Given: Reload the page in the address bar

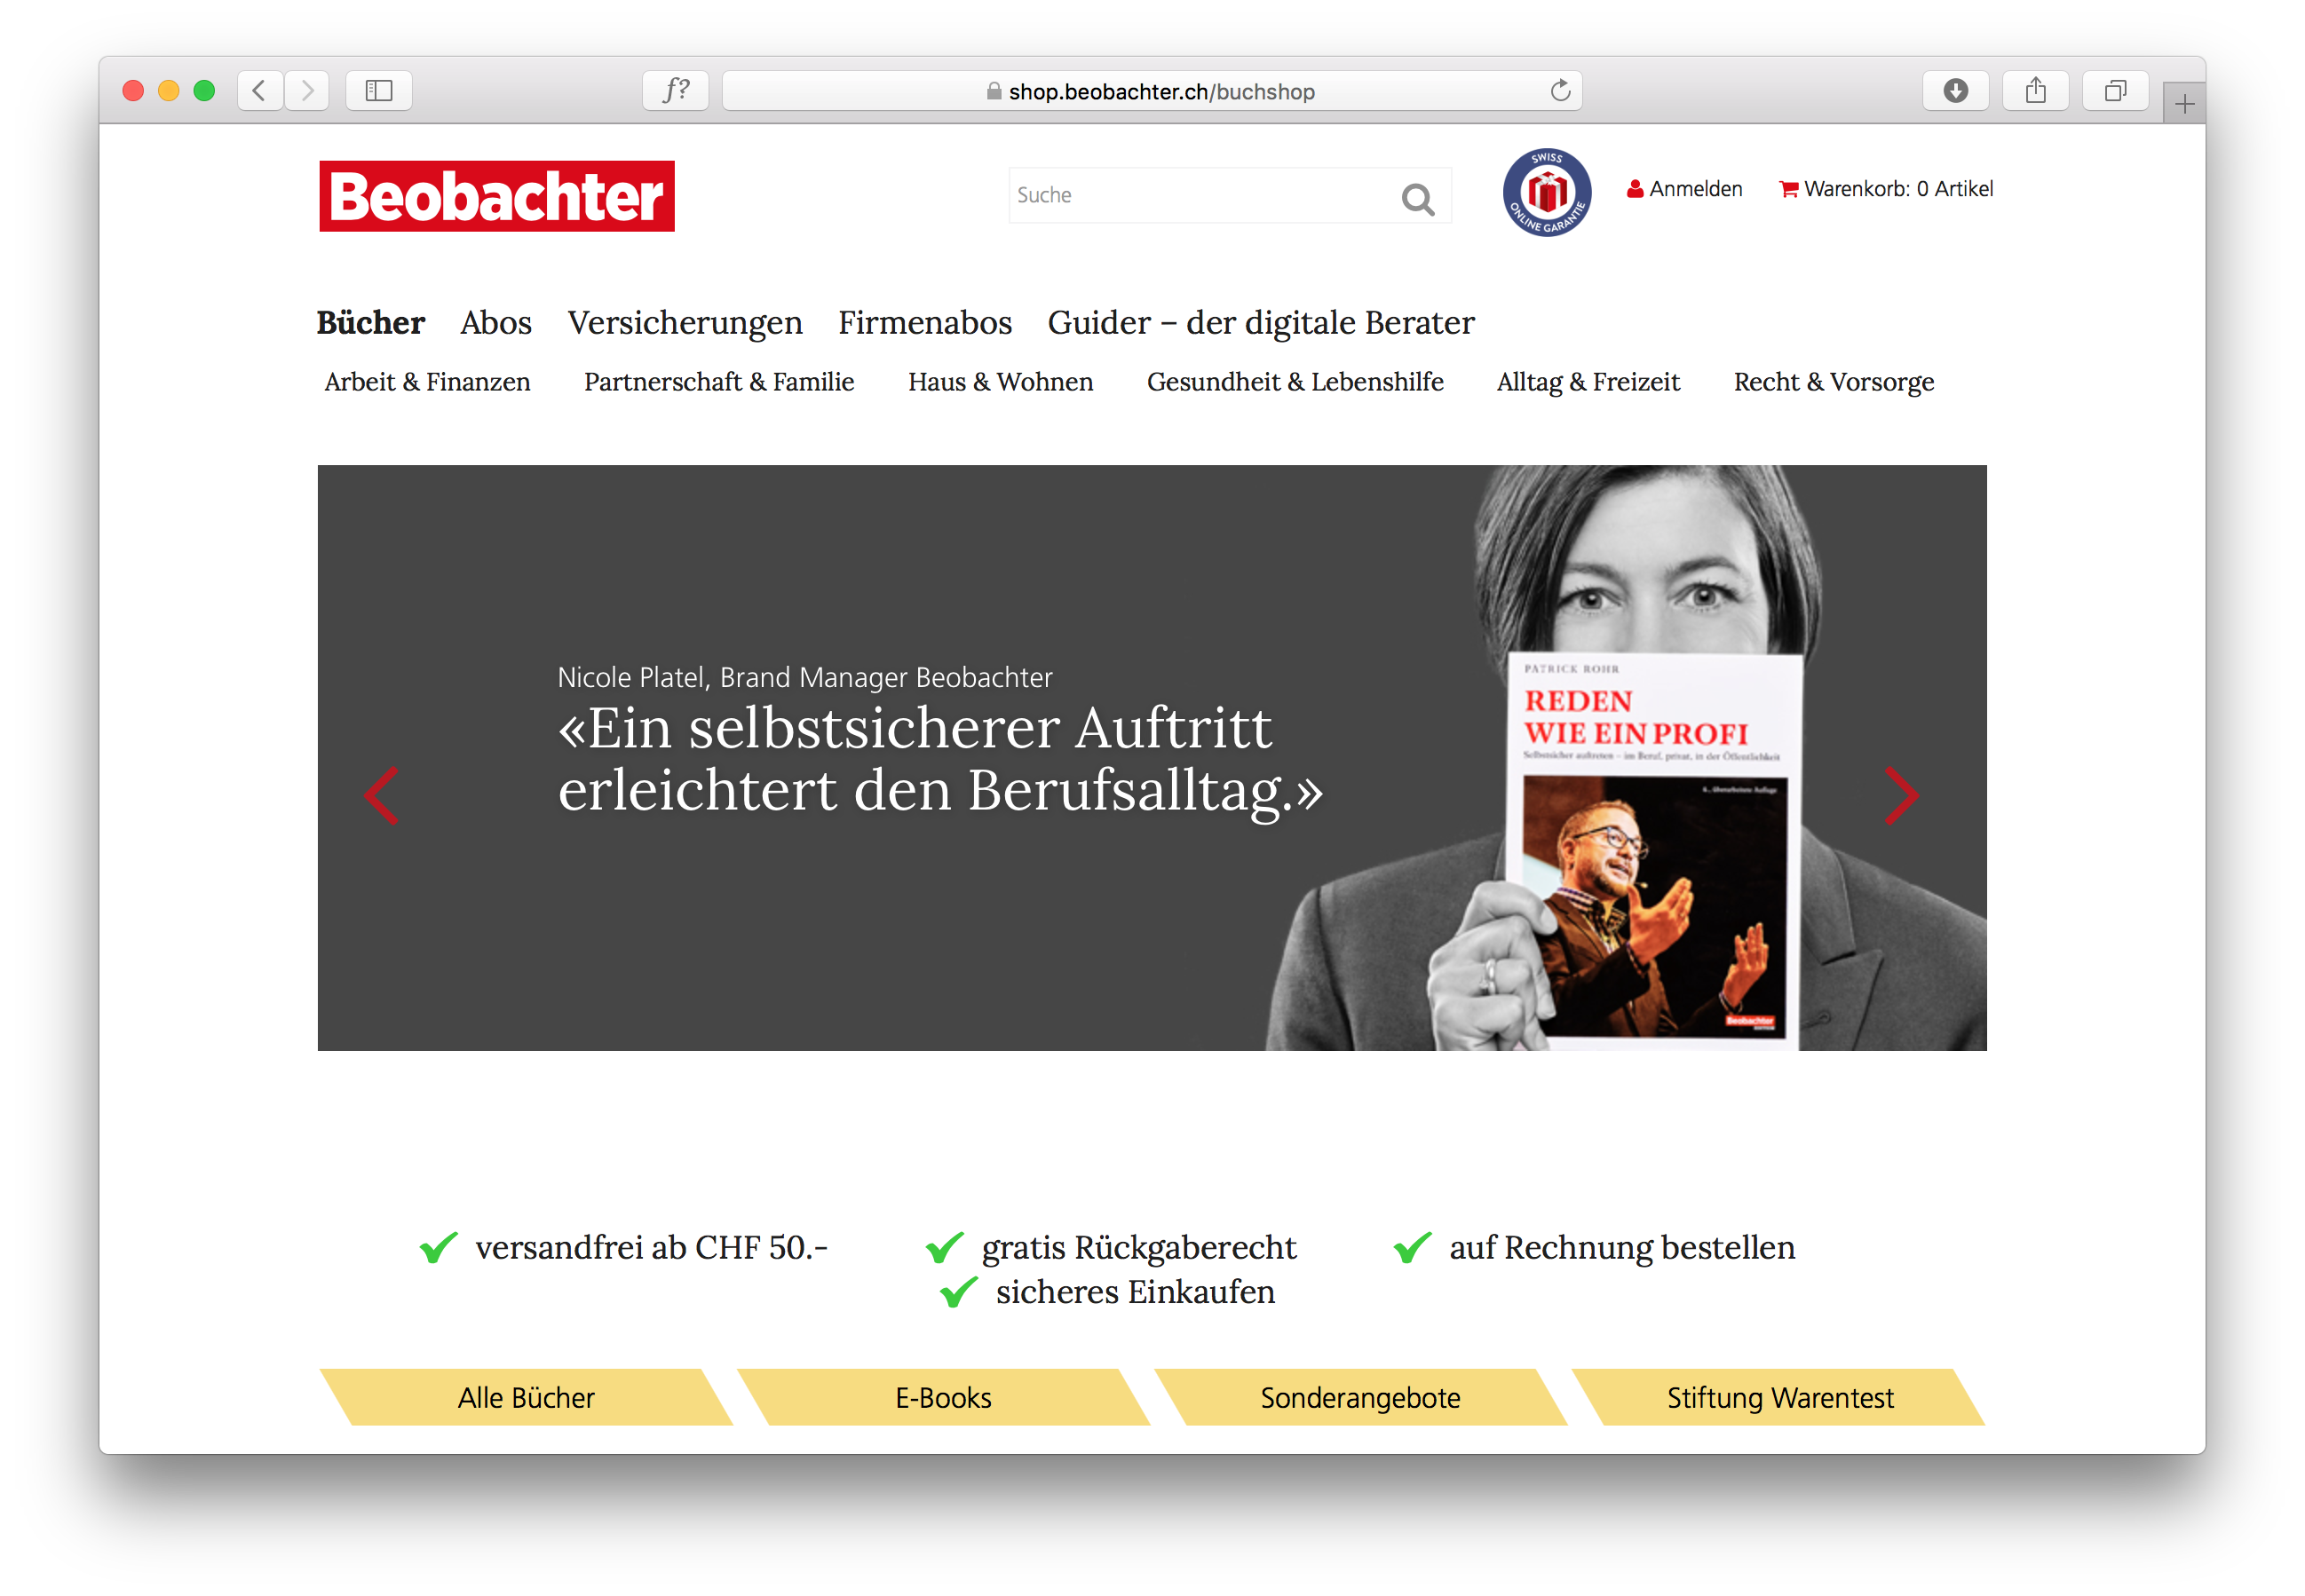Looking at the screenshot, I should (1560, 91).
